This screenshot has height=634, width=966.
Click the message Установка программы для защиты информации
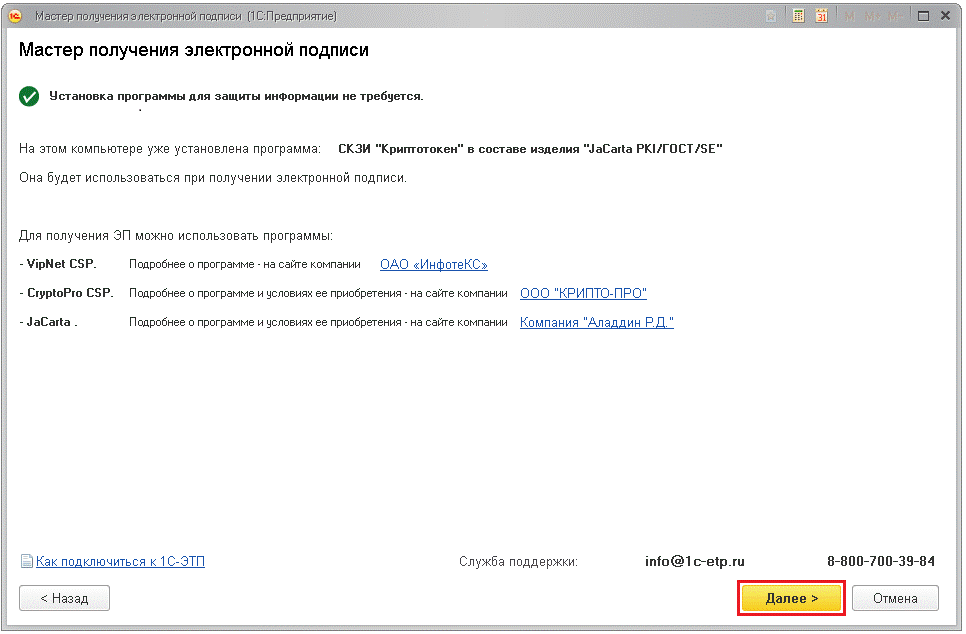click(236, 97)
